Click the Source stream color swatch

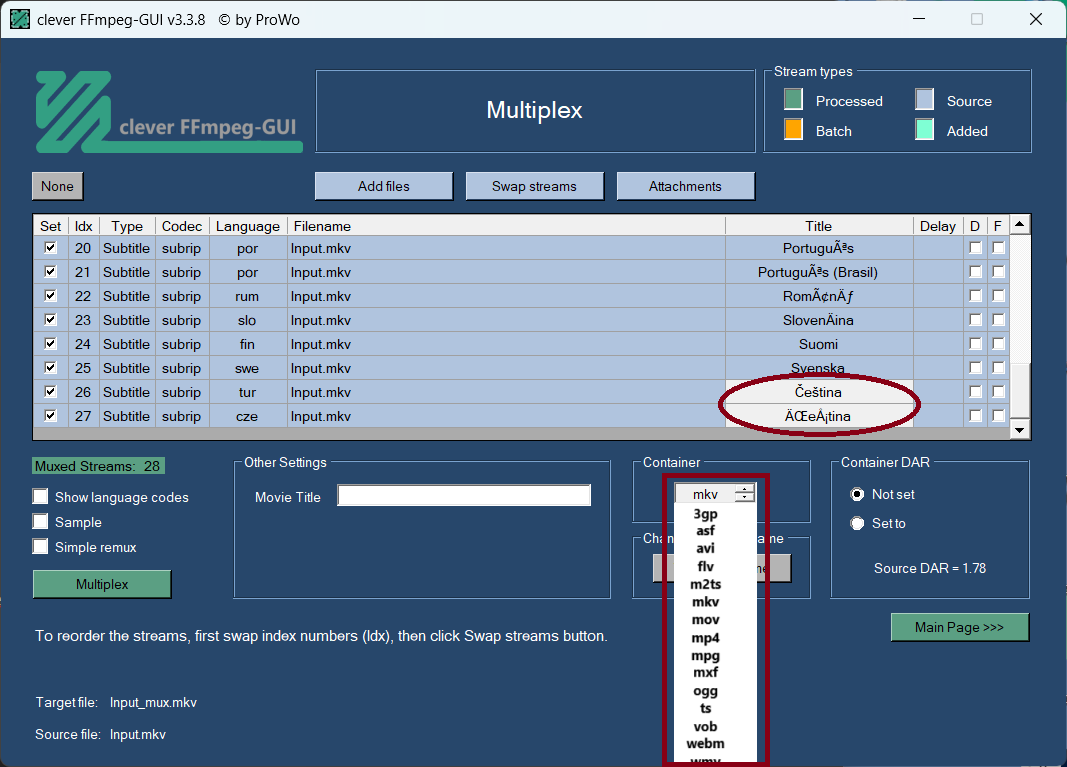click(x=924, y=99)
